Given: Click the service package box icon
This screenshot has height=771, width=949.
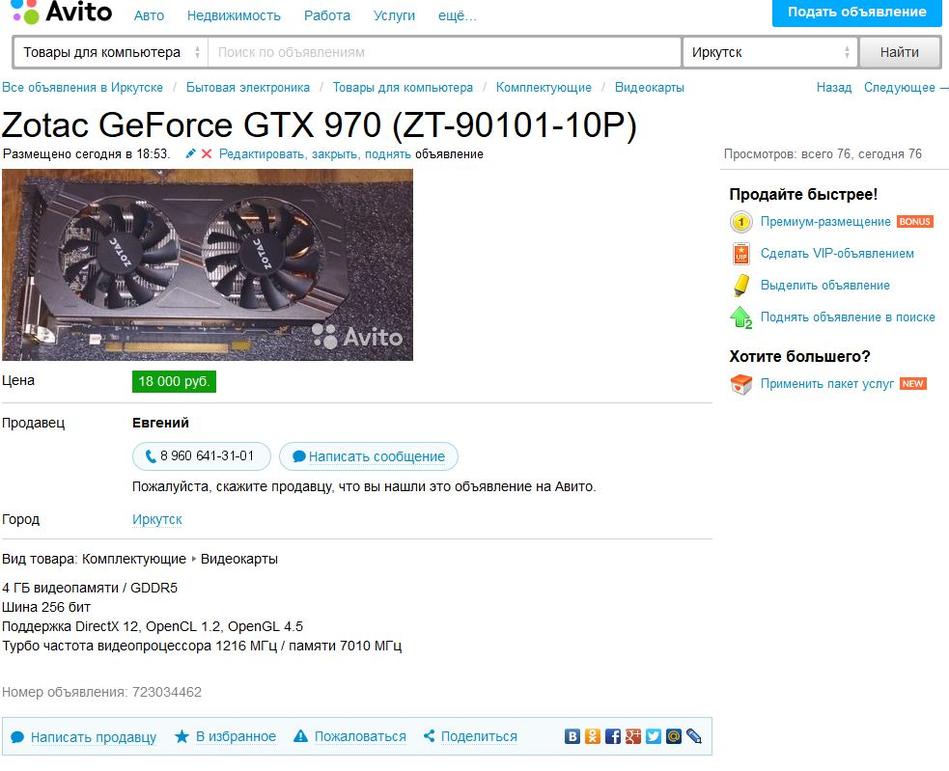Looking at the screenshot, I should pyautogui.click(x=741, y=384).
